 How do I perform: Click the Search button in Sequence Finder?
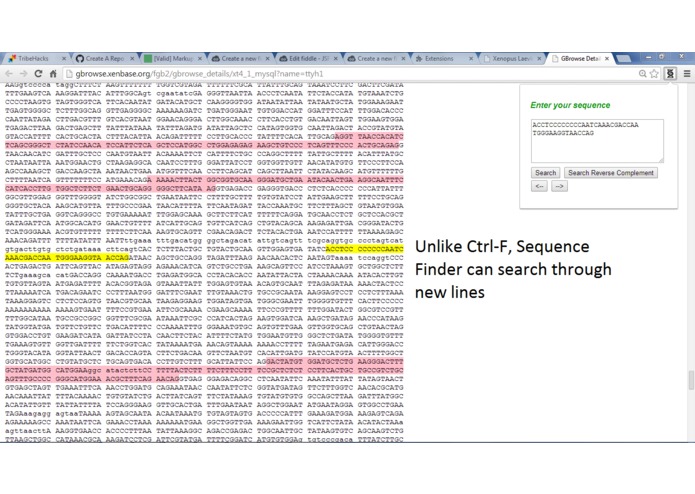pos(545,173)
